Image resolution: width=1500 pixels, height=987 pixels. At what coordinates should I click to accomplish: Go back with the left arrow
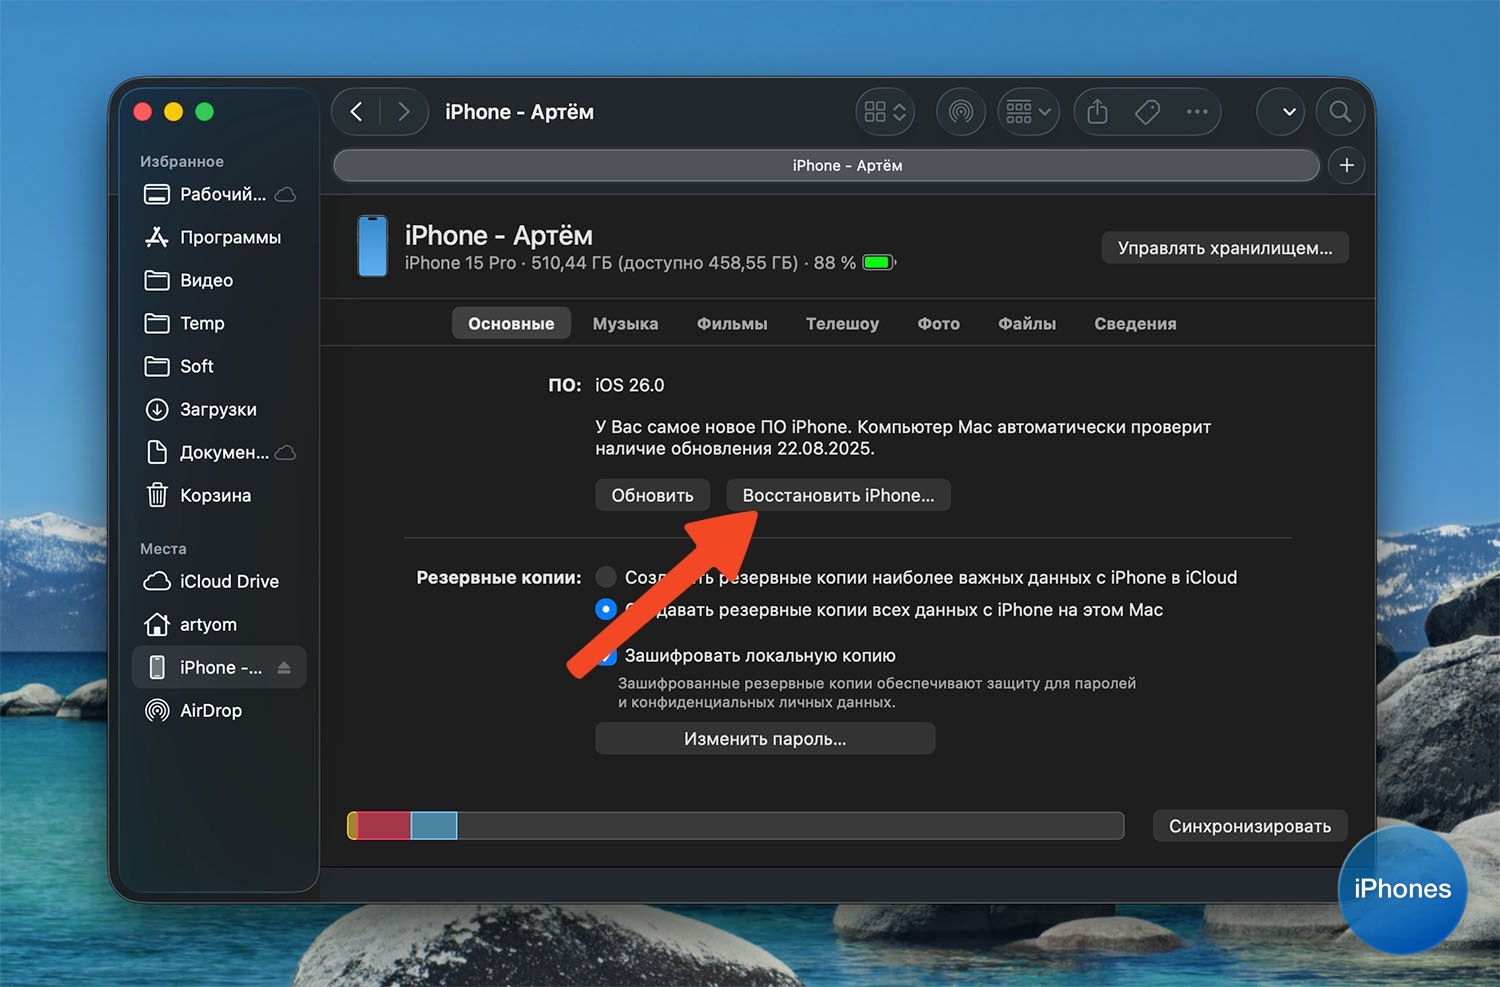(x=357, y=112)
